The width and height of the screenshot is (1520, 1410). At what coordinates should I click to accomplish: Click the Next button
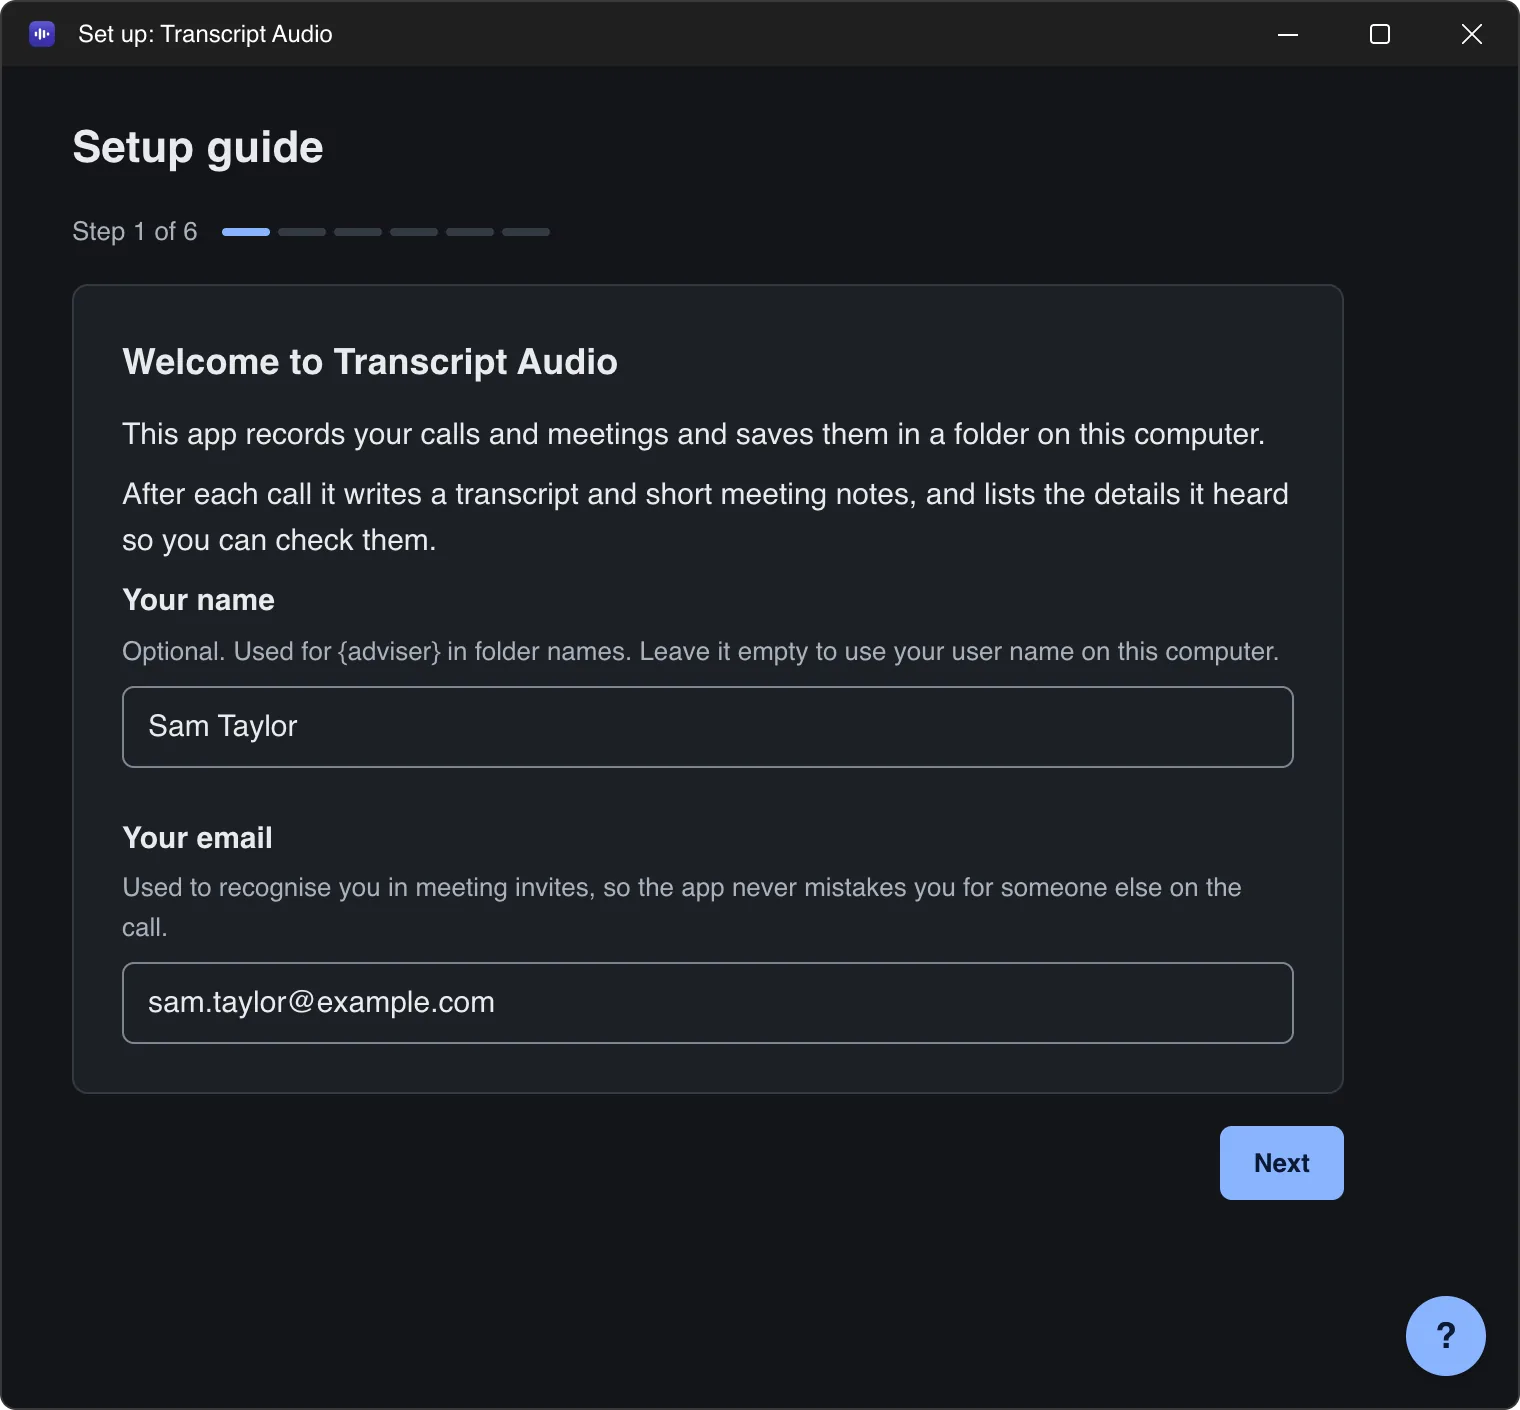[1281, 1163]
